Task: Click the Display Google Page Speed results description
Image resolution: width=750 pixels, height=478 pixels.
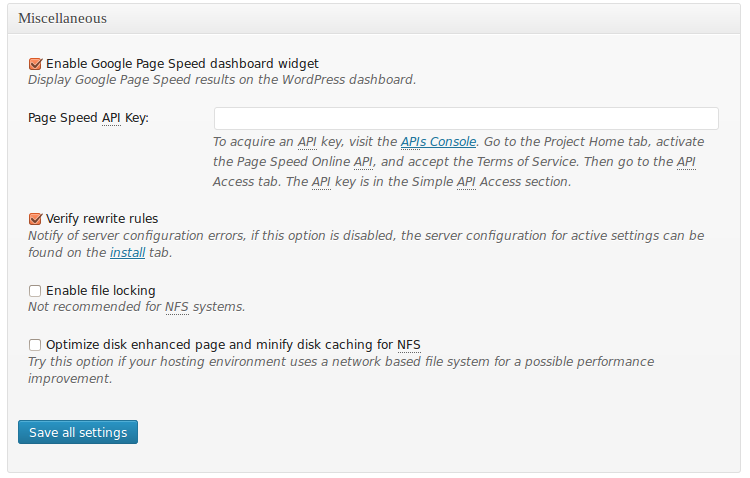Action: pyautogui.click(x=221, y=79)
